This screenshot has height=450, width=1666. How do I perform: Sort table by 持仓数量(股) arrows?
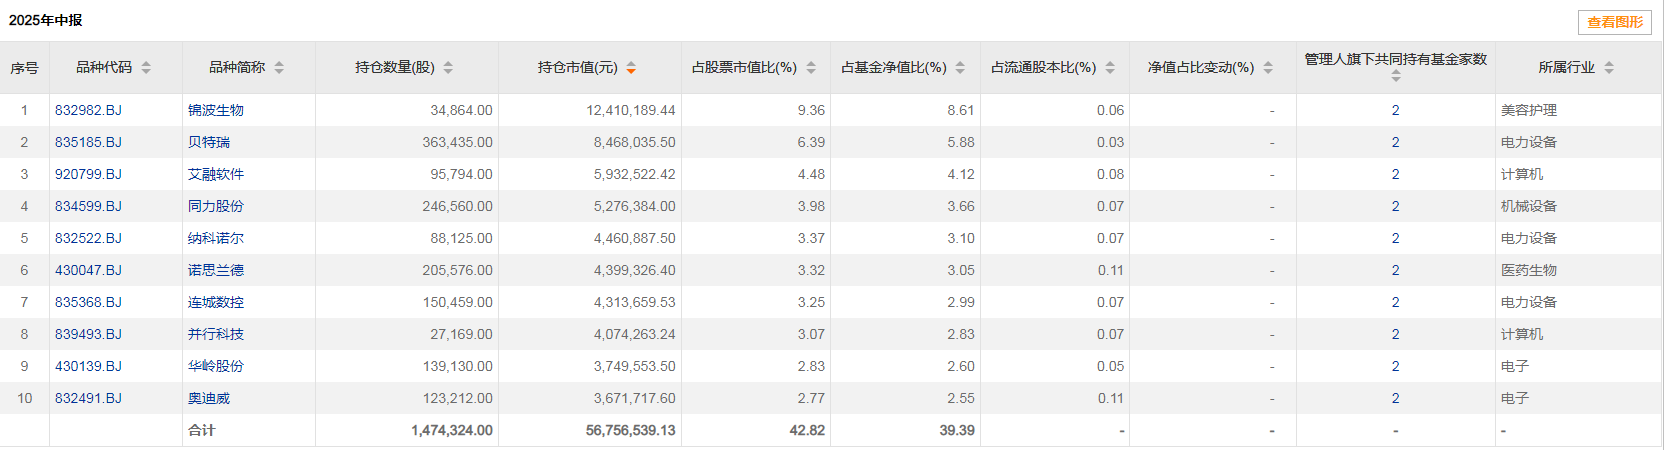448,68
